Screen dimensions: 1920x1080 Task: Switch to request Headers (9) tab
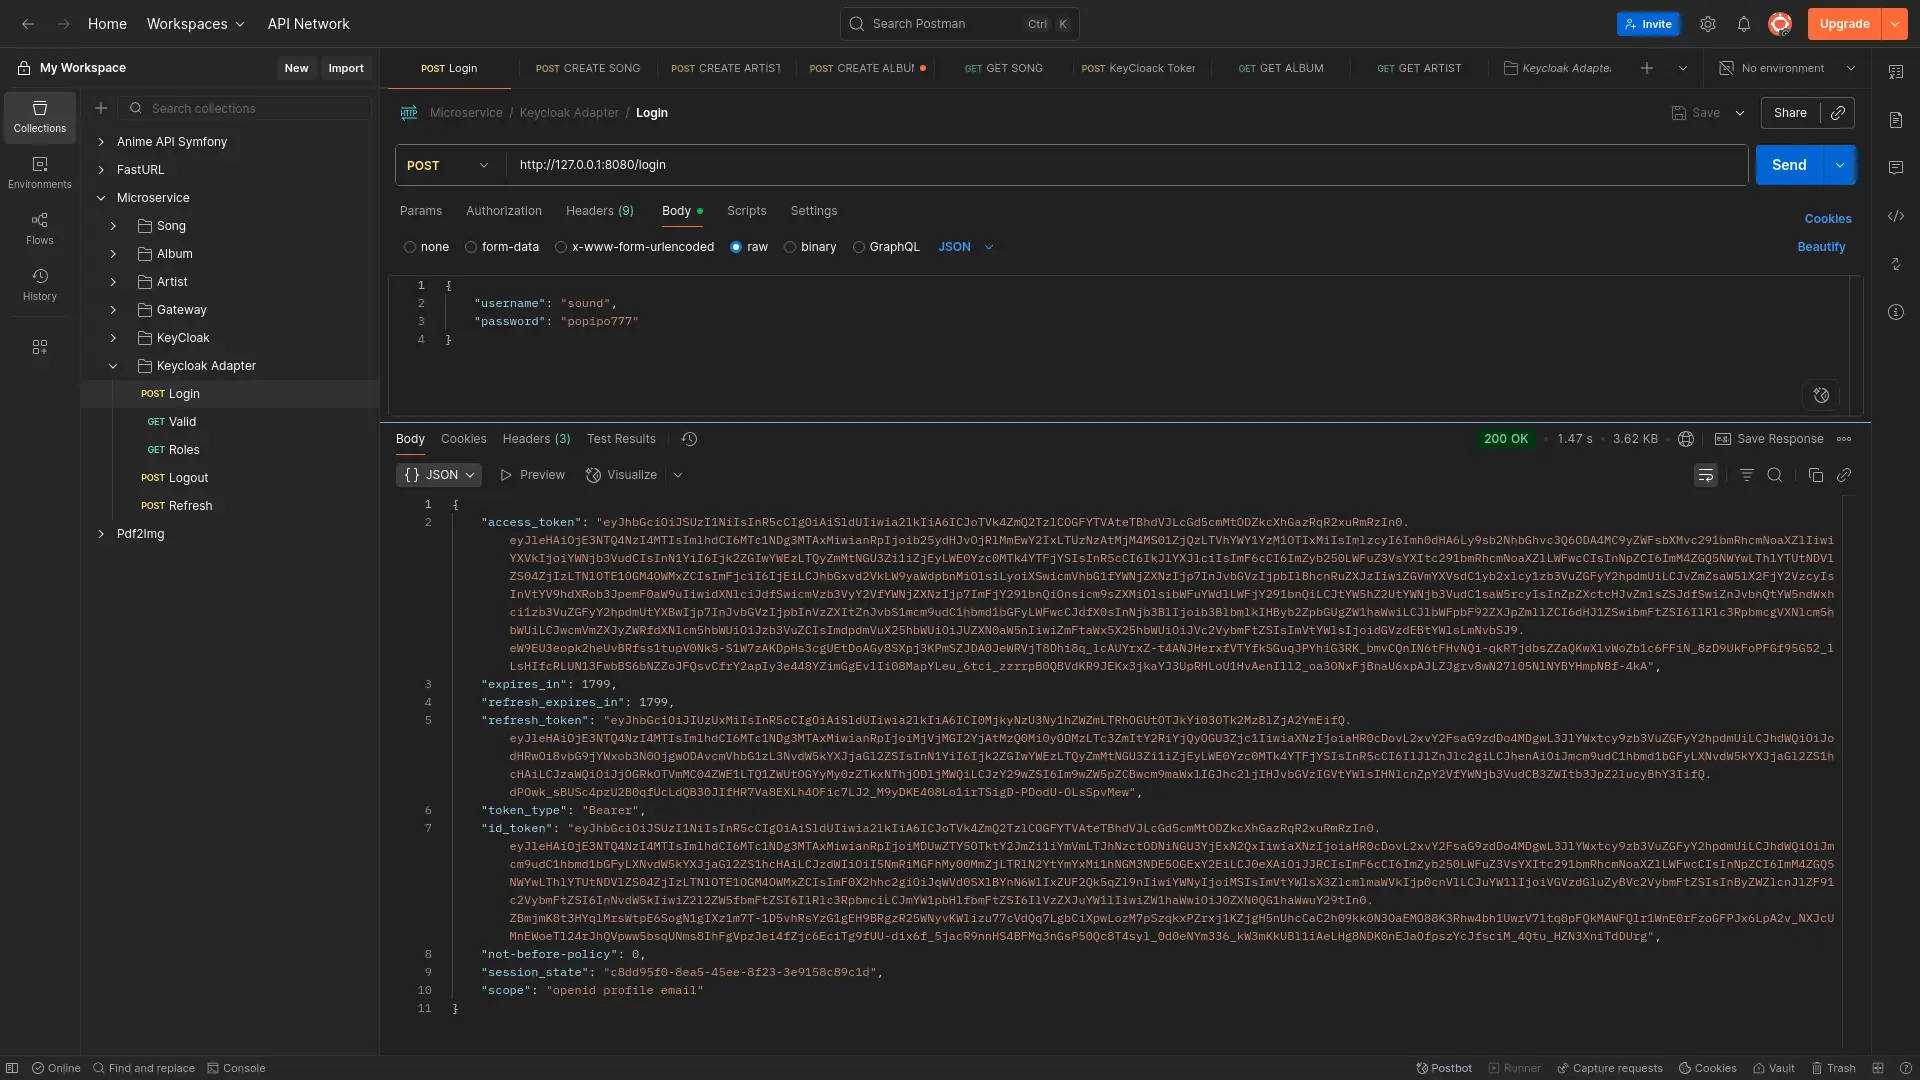600,211
